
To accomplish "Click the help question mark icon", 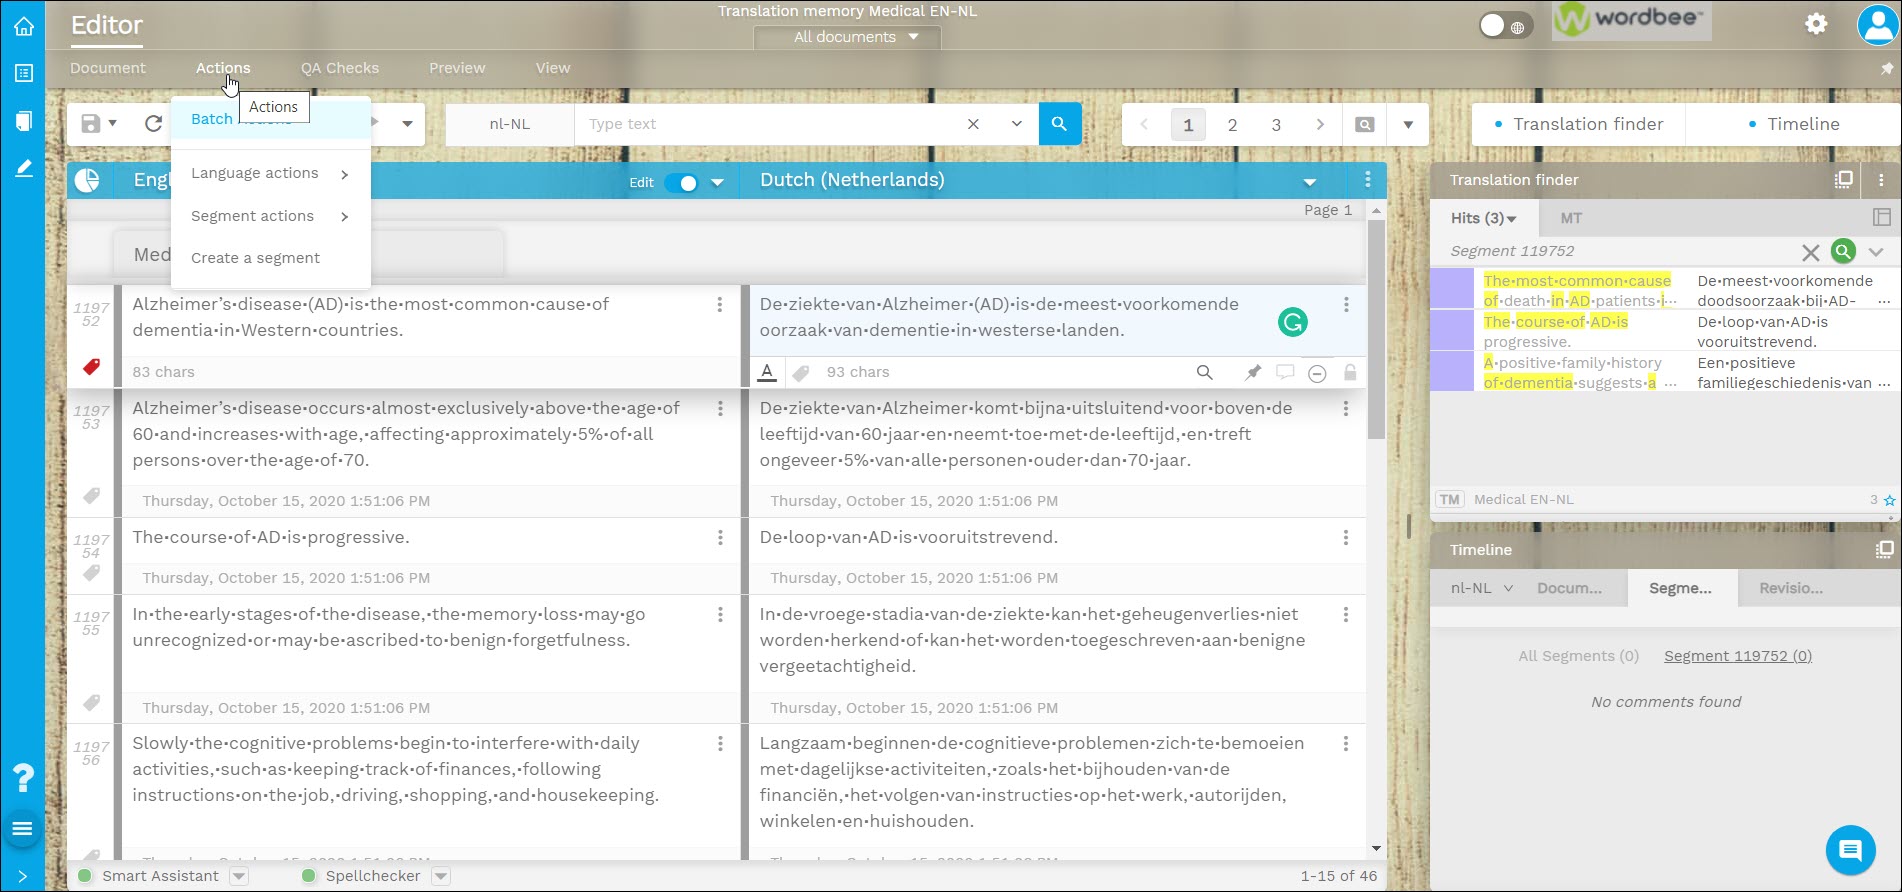I will [x=23, y=777].
